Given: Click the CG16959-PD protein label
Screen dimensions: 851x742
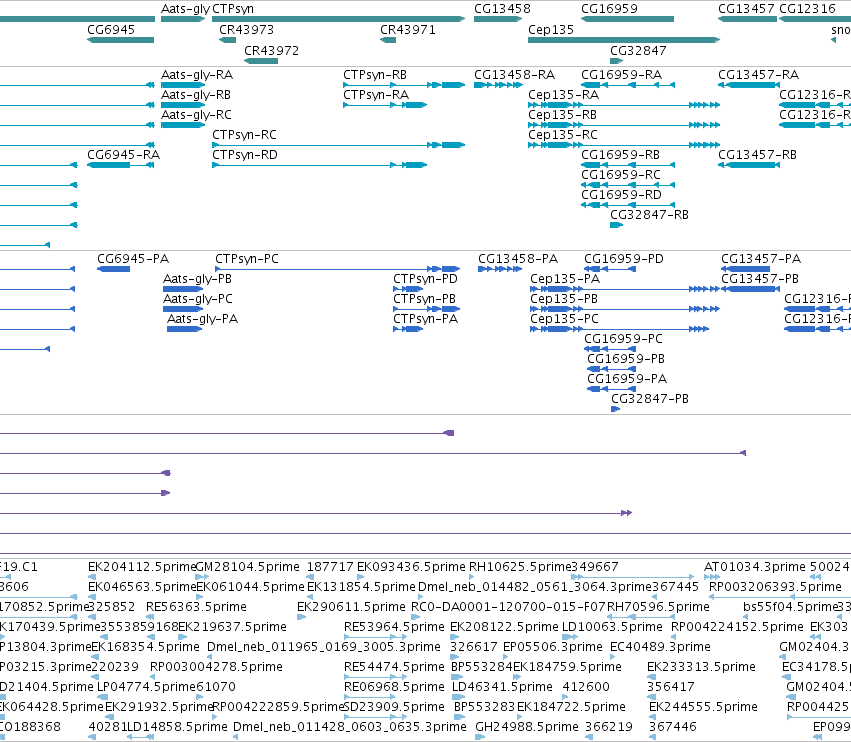Looking at the screenshot, I should [x=624, y=259].
